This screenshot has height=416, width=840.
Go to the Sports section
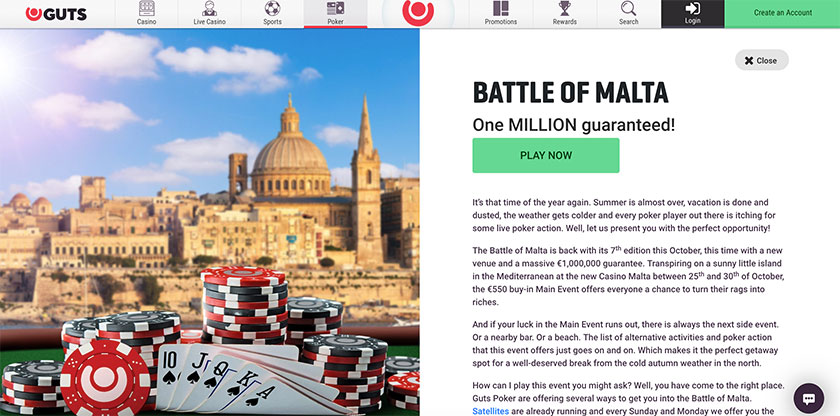tap(272, 14)
